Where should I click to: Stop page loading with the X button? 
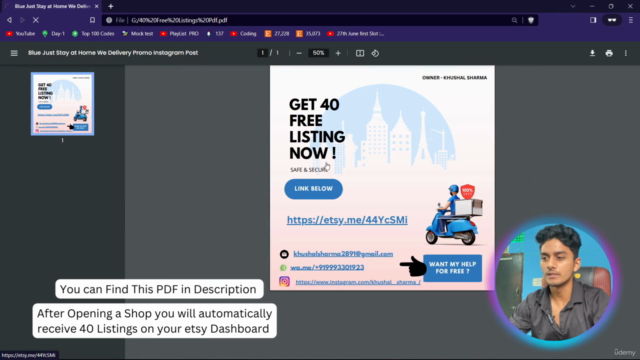[36, 20]
